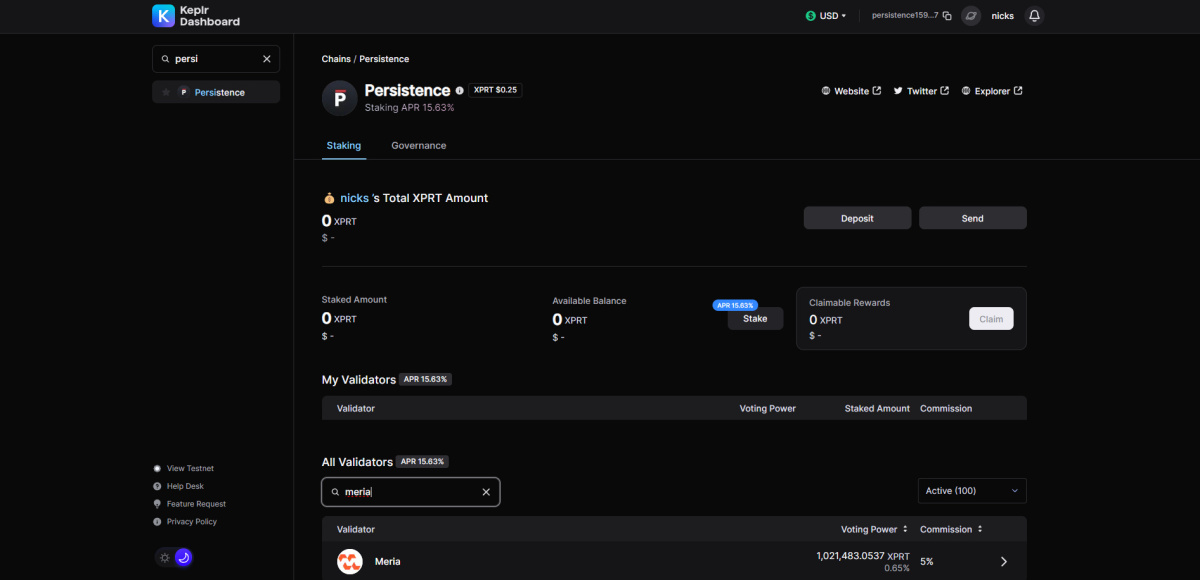This screenshot has height=580, width=1200.
Task: Click the APR 15.63% badge beside All Validators
Action: [x=423, y=461]
